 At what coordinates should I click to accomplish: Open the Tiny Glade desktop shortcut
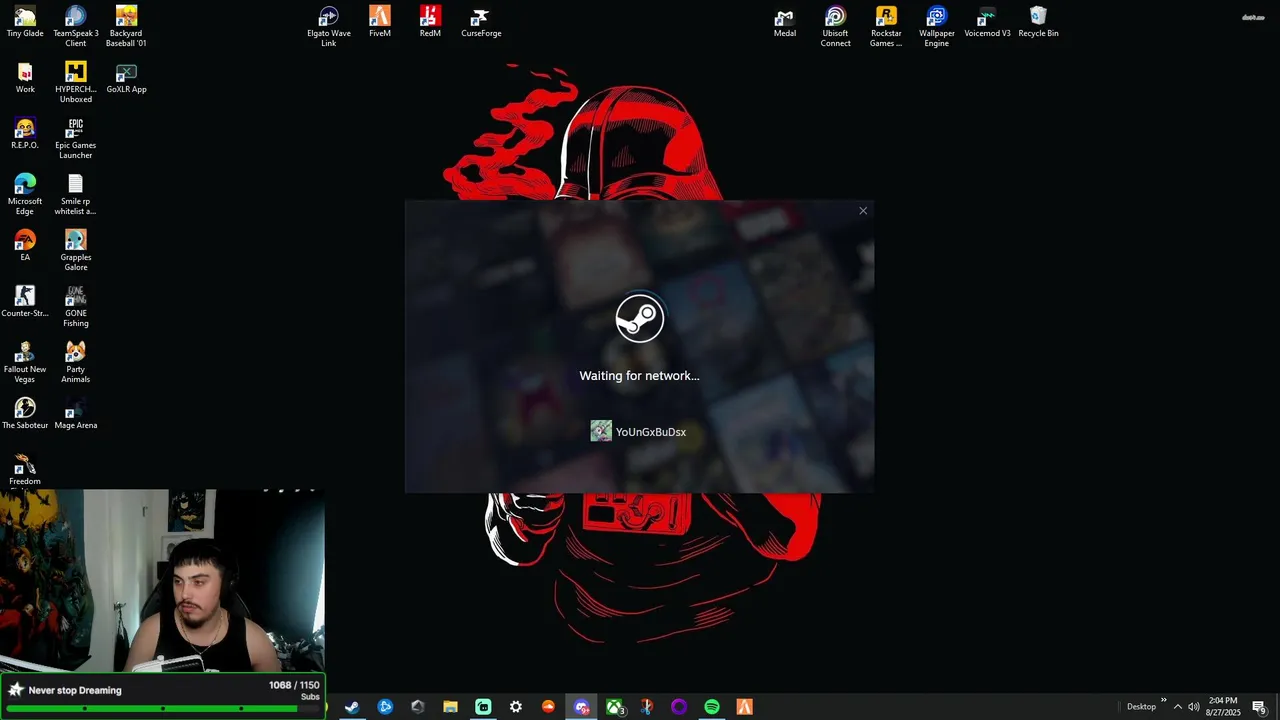click(25, 22)
